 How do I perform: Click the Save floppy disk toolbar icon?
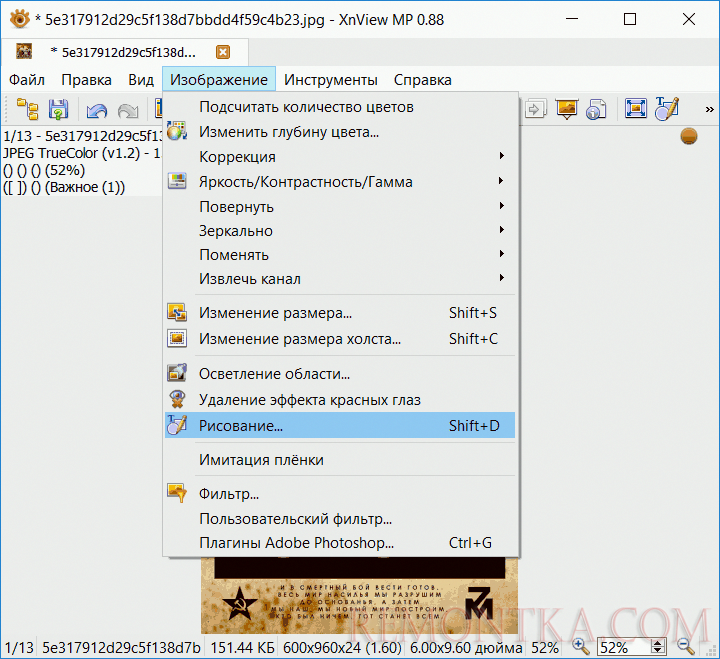(58, 109)
